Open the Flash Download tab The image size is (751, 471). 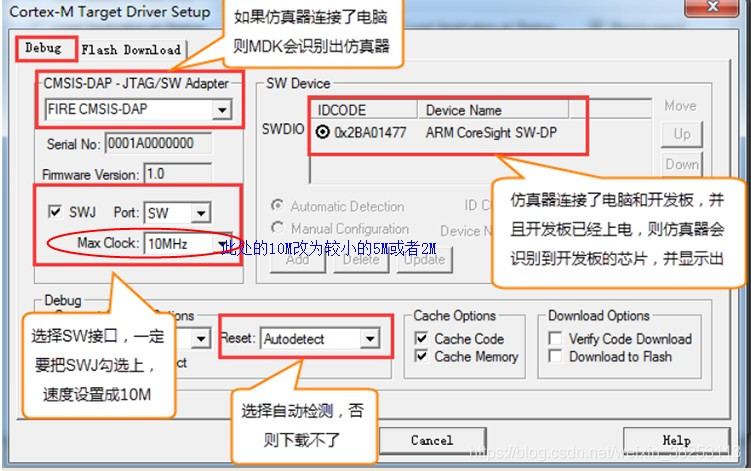131,49
